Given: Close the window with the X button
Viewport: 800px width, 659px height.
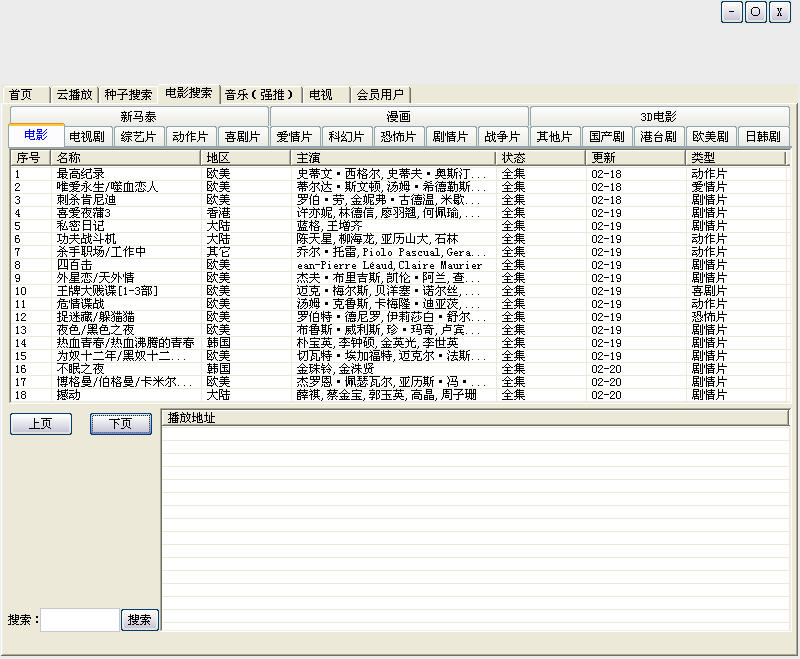Looking at the screenshot, I should click(x=780, y=12).
